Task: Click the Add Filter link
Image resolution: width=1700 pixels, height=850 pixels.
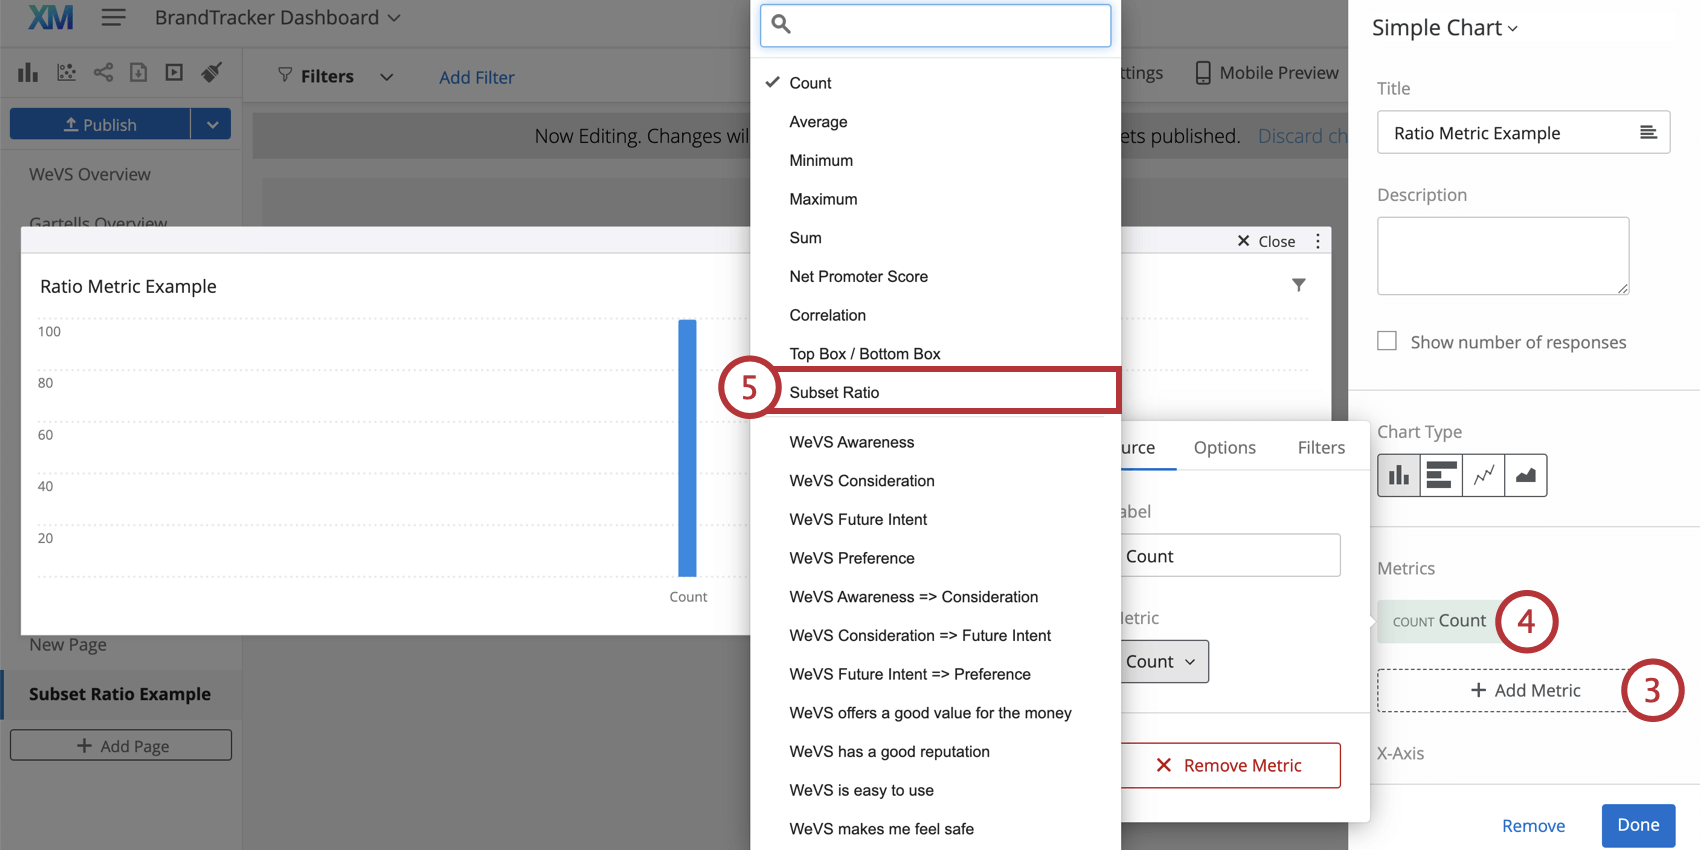Action: [x=477, y=77]
